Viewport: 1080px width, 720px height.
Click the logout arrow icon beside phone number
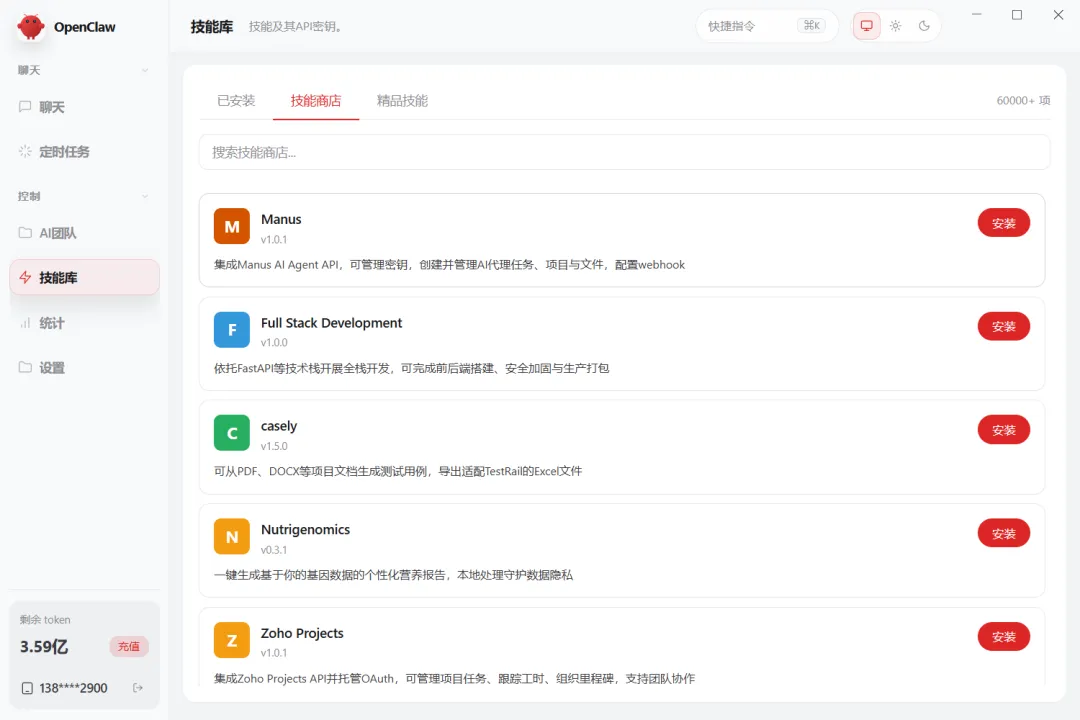click(x=138, y=688)
